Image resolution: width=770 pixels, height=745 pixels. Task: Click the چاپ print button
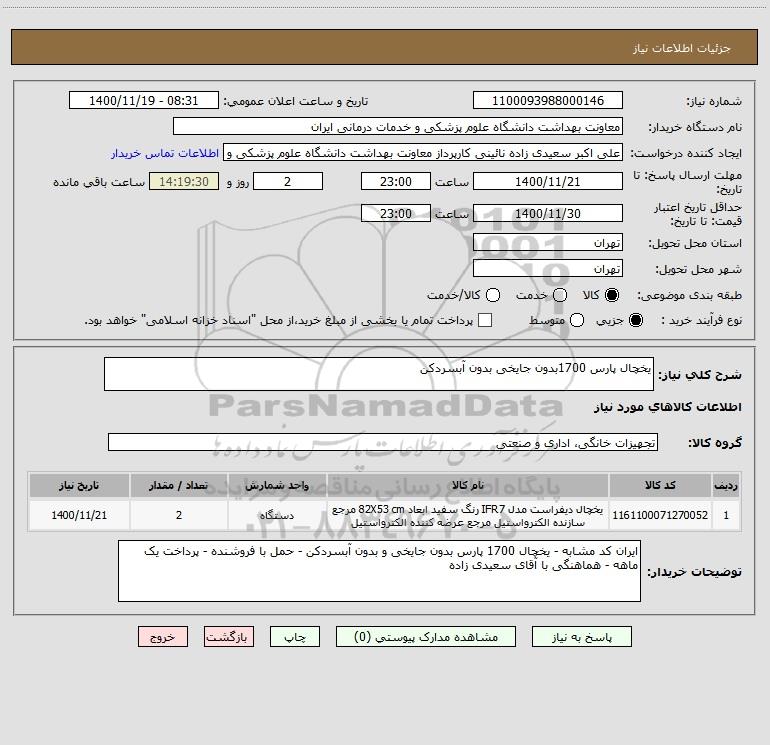coord(295,637)
